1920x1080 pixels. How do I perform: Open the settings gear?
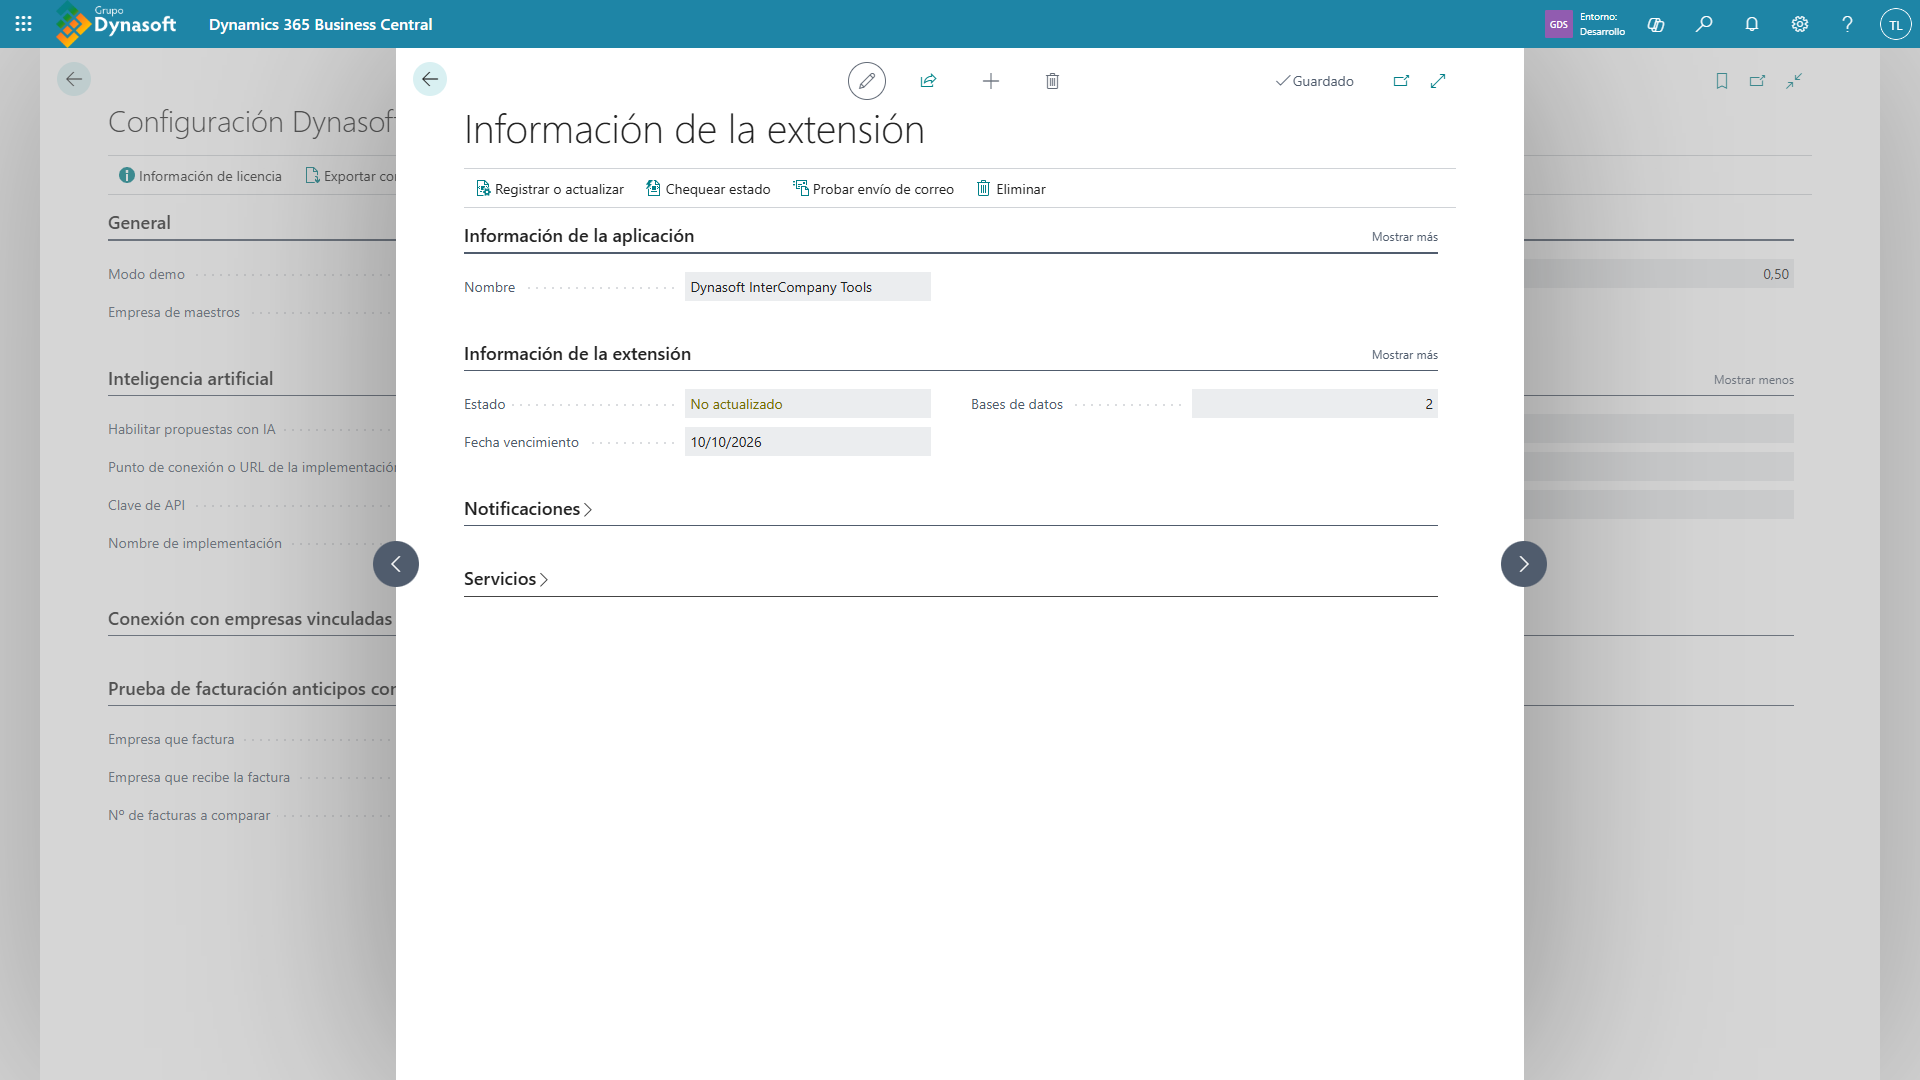coord(1800,24)
